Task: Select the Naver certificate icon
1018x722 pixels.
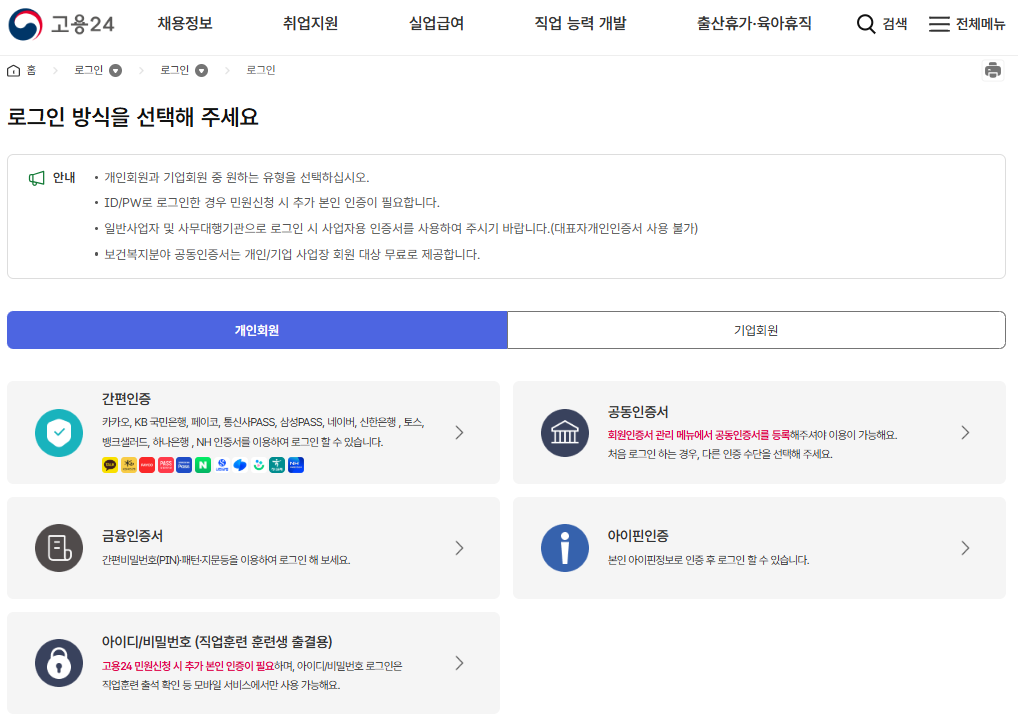Action: tap(203, 465)
